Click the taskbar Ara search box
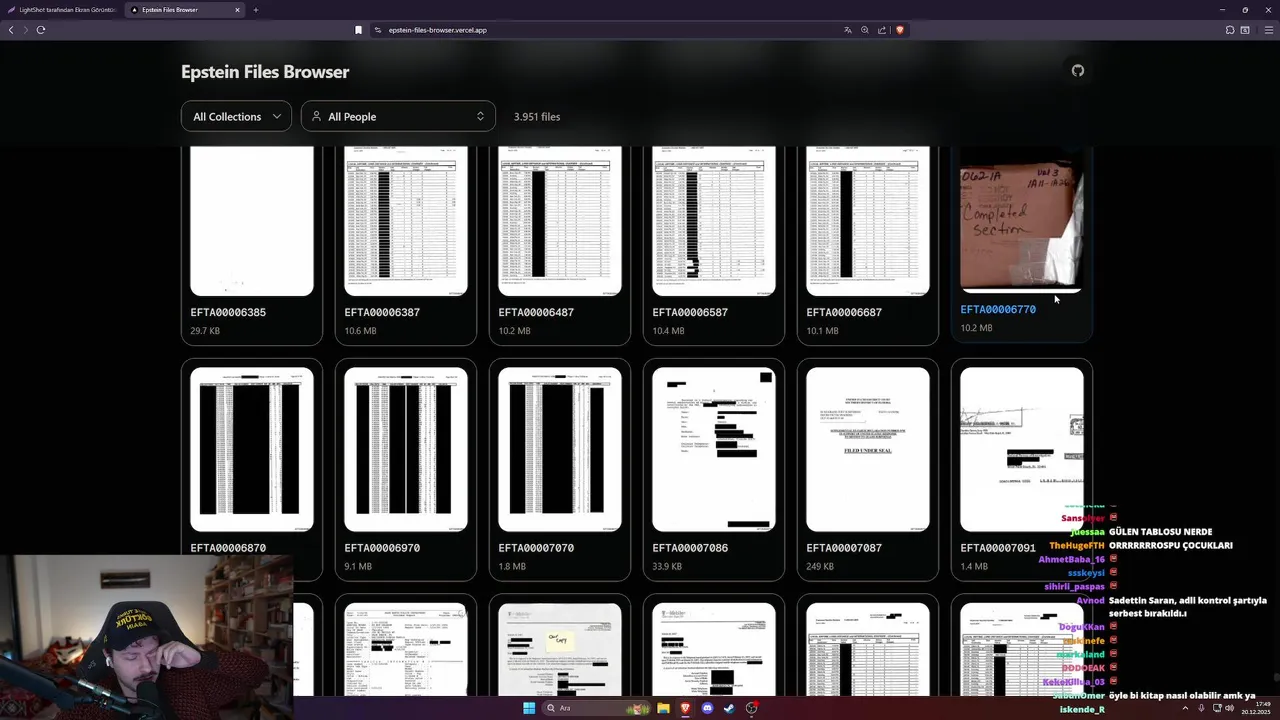Image resolution: width=1280 pixels, height=720 pixels. pyautogui.click(x=595, y=708)
